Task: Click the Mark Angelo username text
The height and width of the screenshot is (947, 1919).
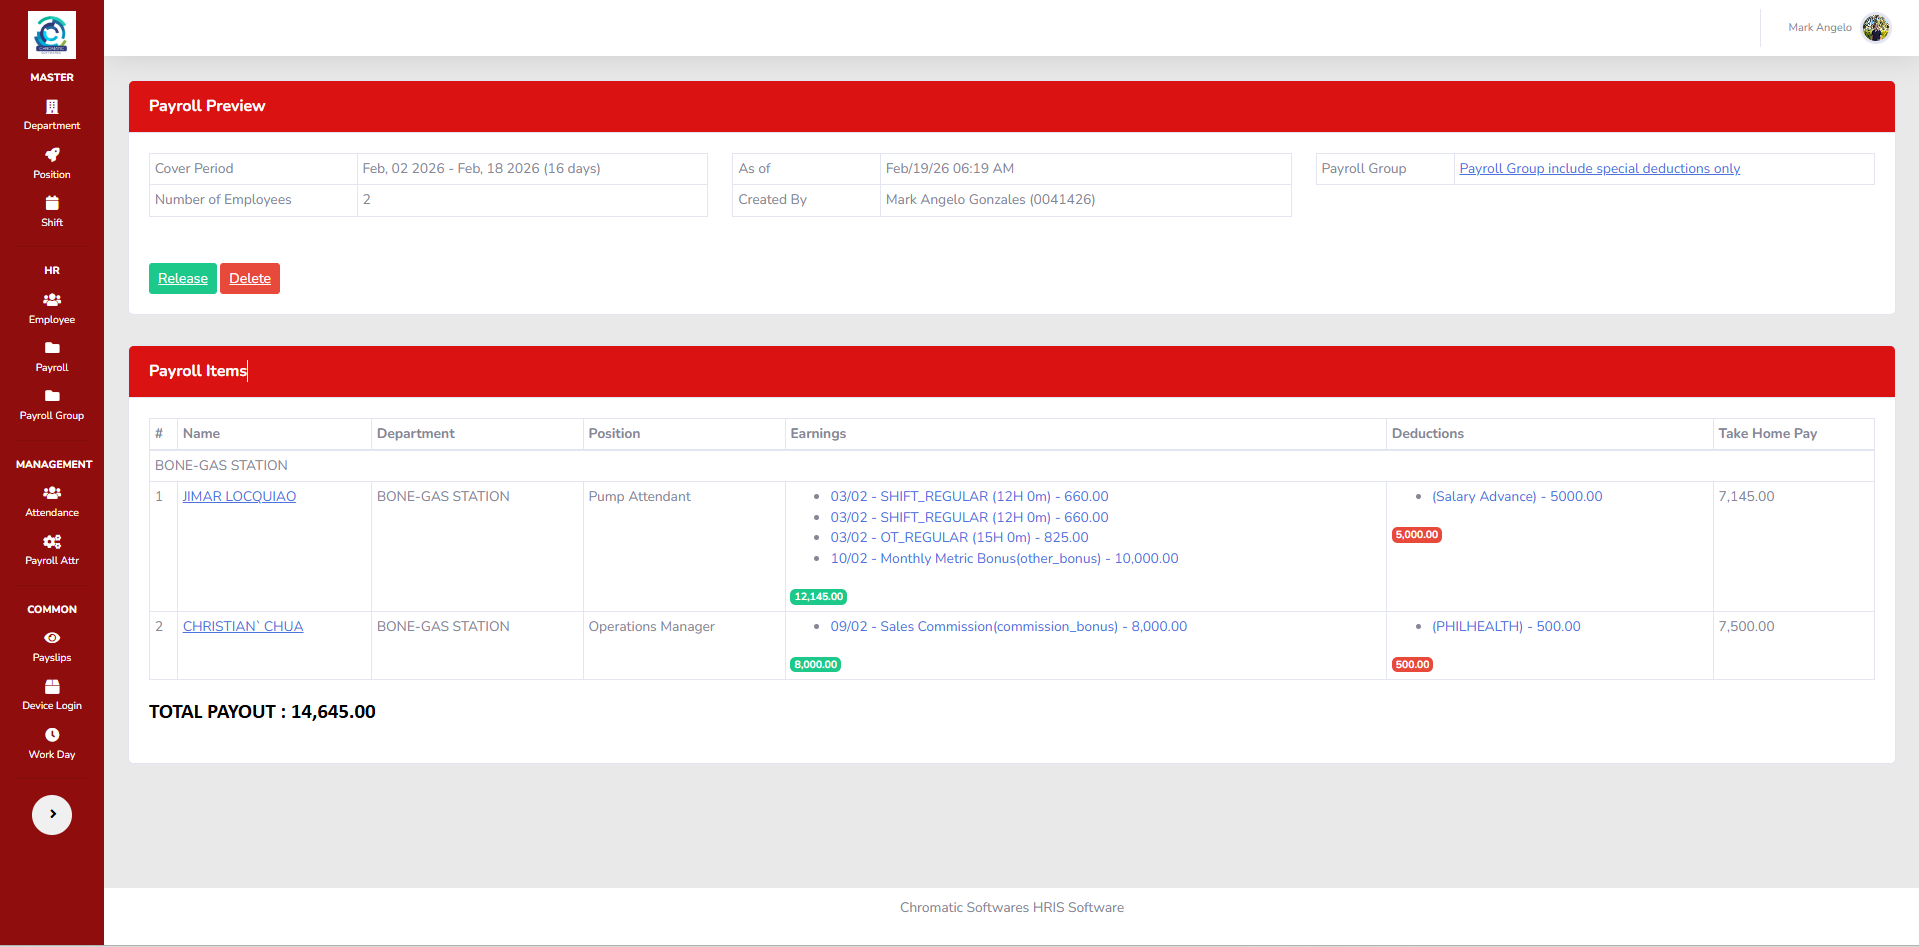Action: pyautogui.click(x=1819, y=28)
